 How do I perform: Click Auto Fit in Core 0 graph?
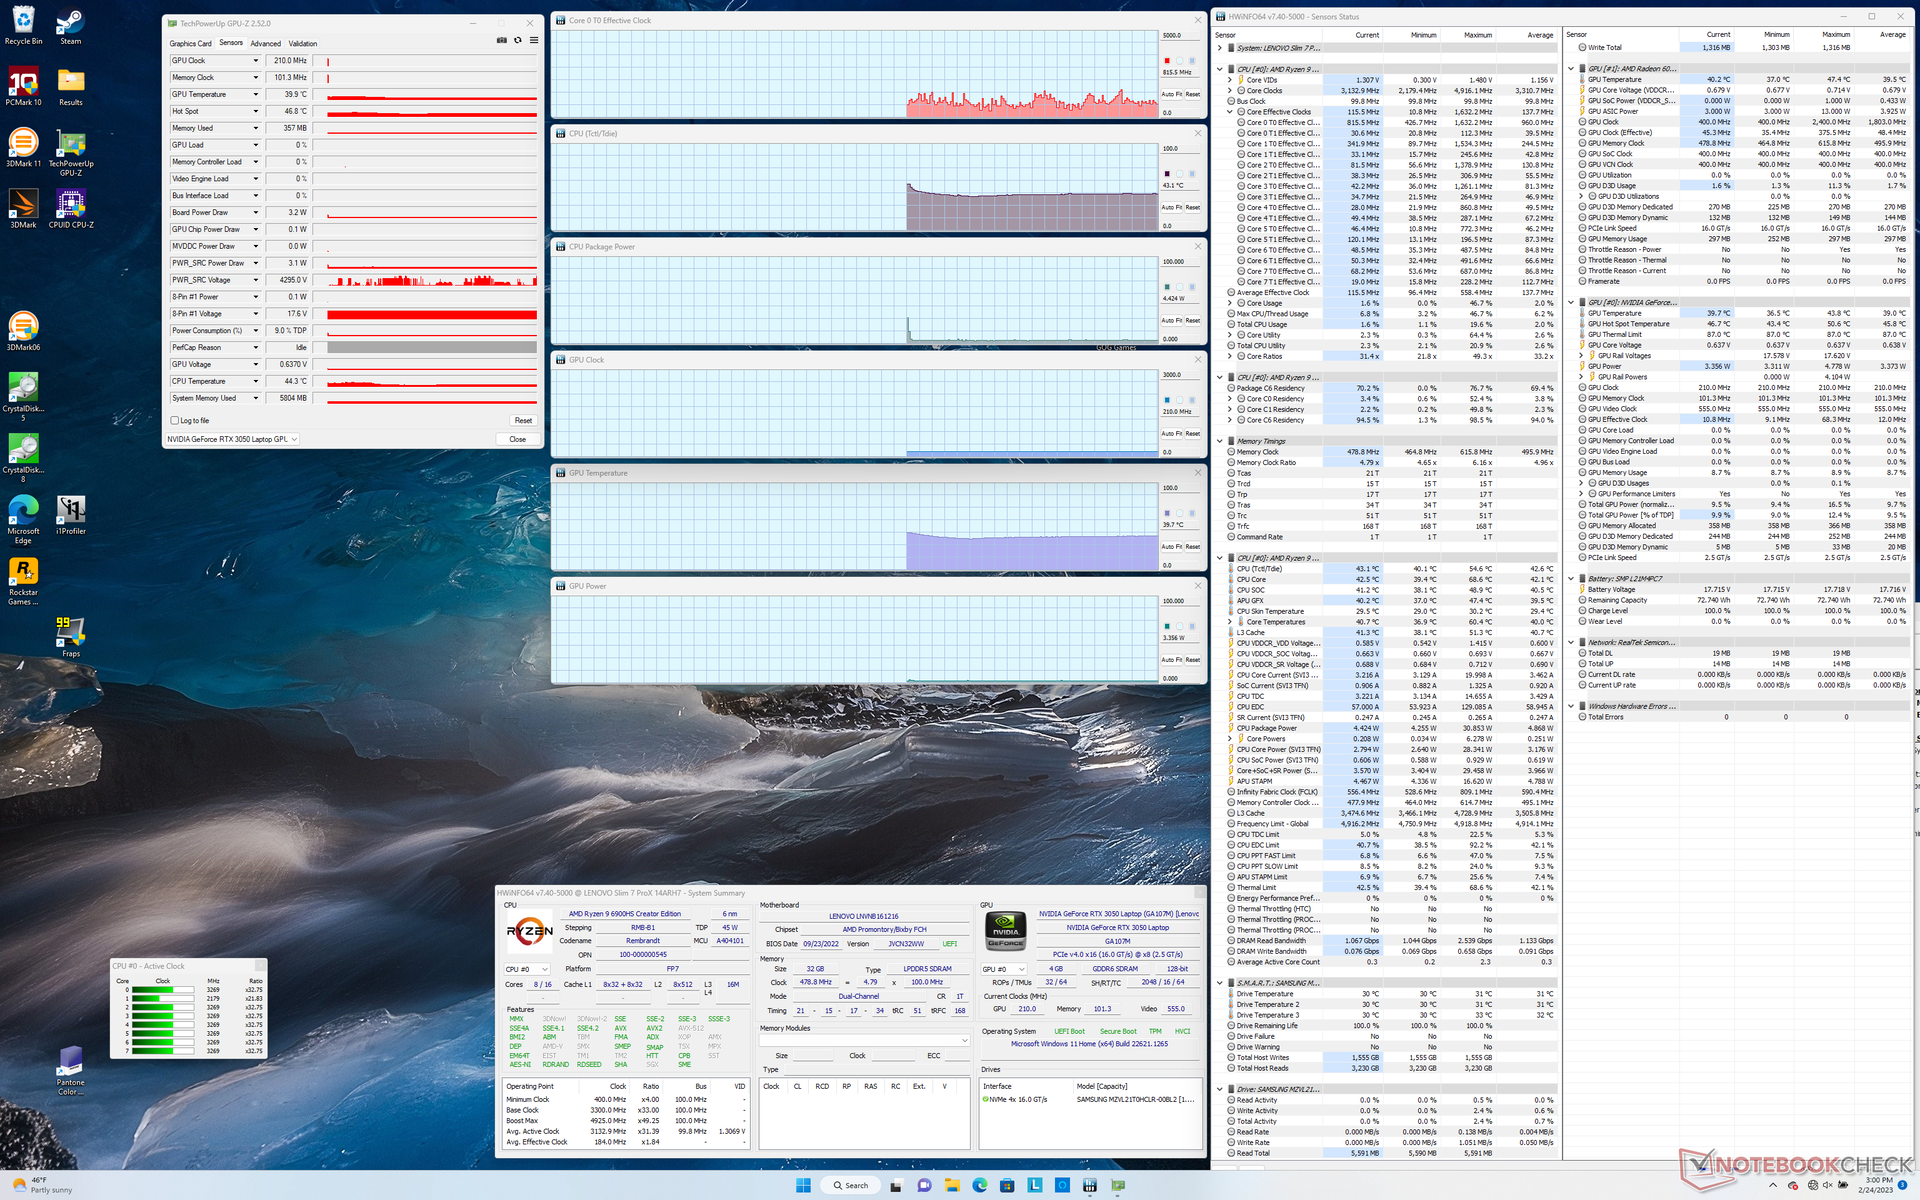click(x=1172, y=95)
